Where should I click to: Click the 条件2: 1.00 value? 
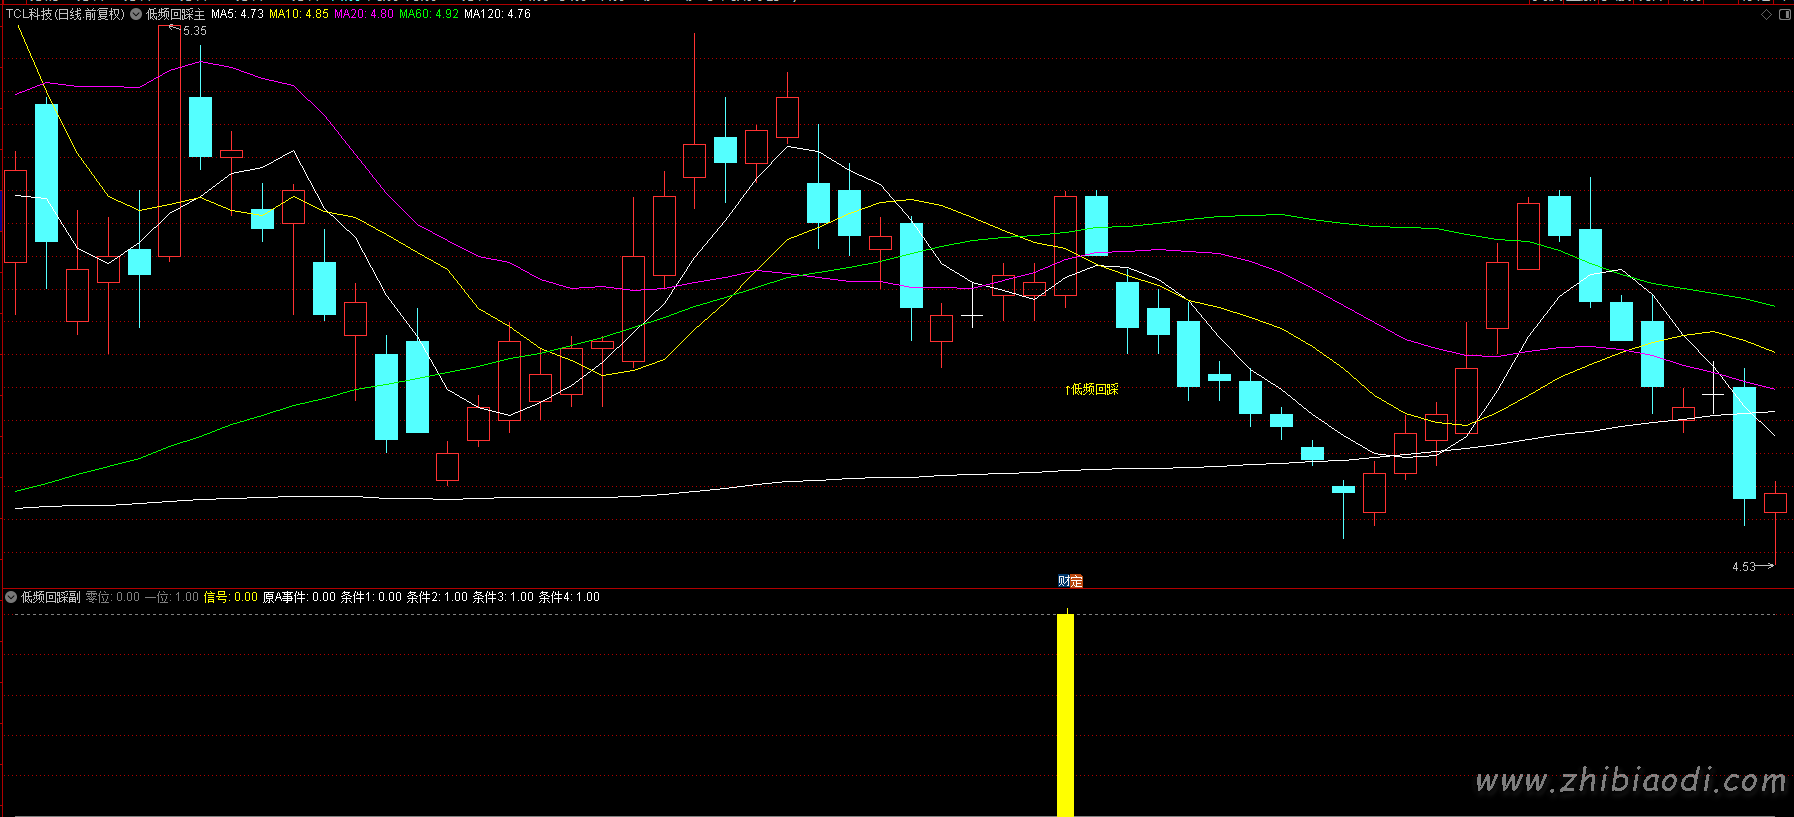(437, 597)
